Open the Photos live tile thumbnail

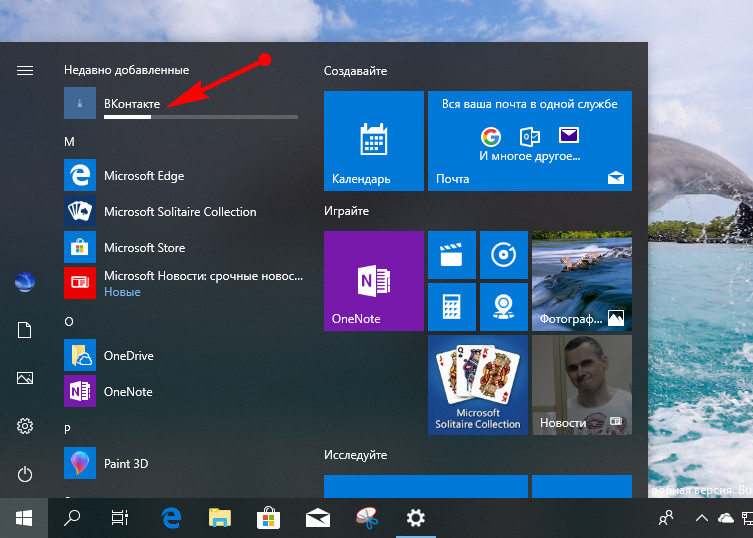pos(581,280)
